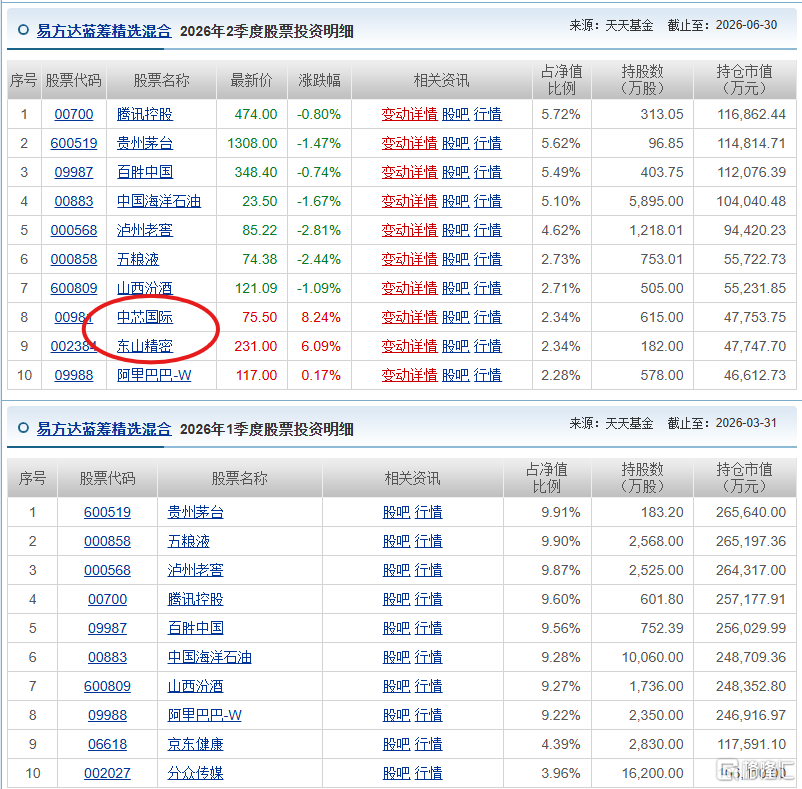Open 分众传媒 stock name link
802x789 pixels.
point(195,774)
